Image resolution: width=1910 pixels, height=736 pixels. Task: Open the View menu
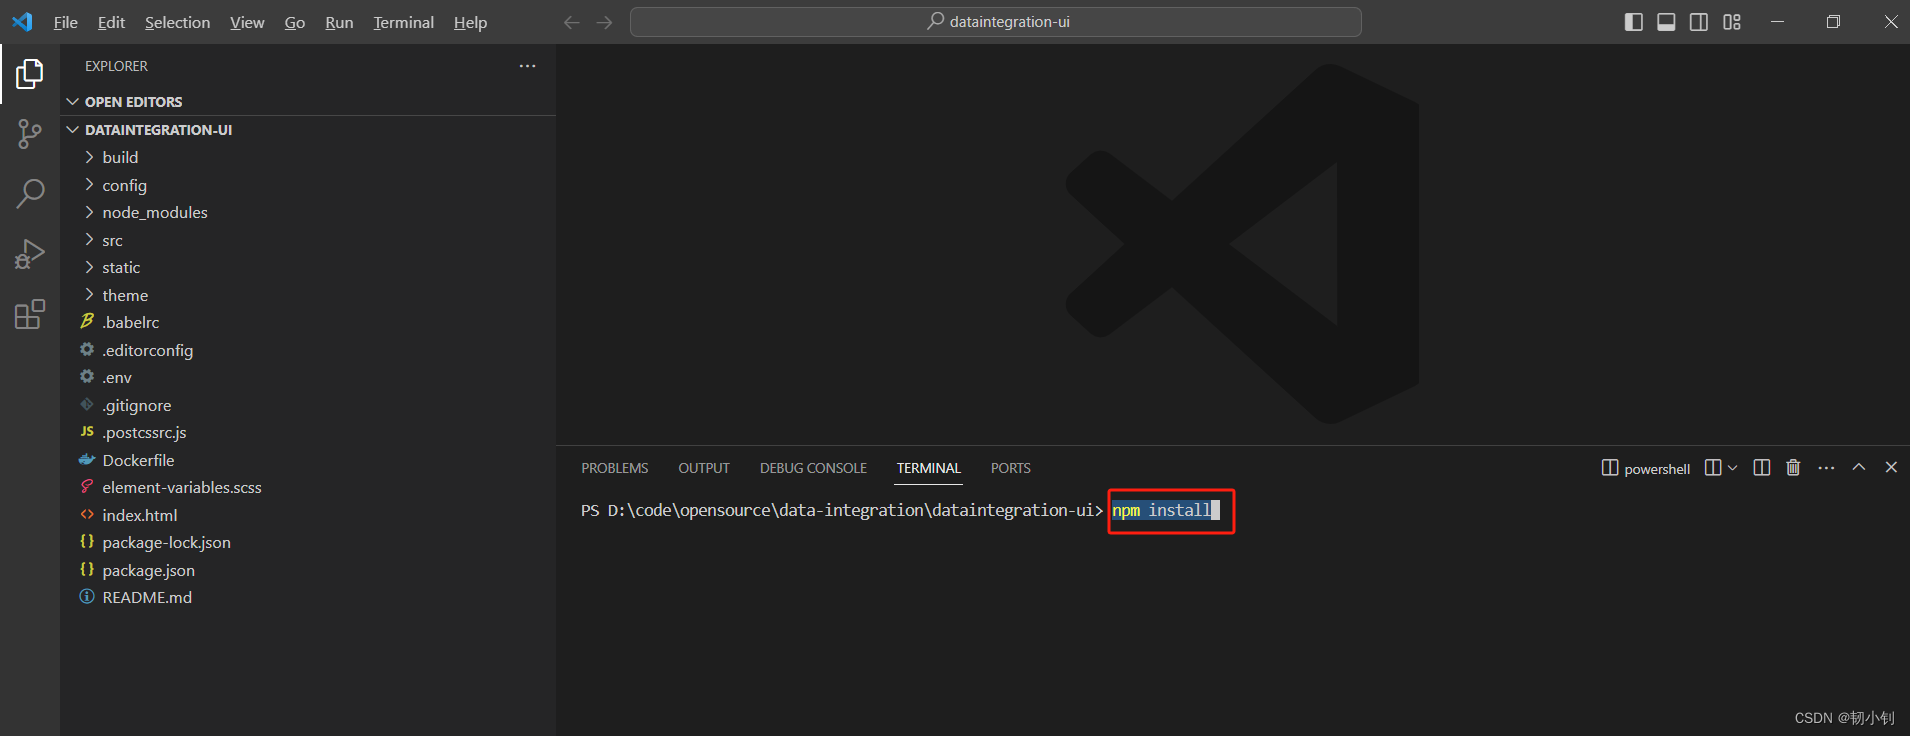click(x=247, y=22)
